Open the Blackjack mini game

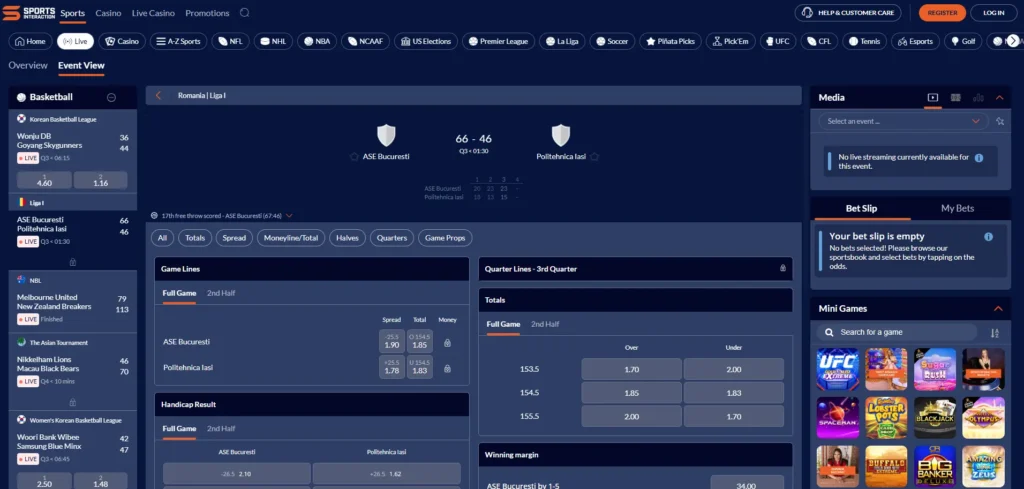[x=935, y=418]
